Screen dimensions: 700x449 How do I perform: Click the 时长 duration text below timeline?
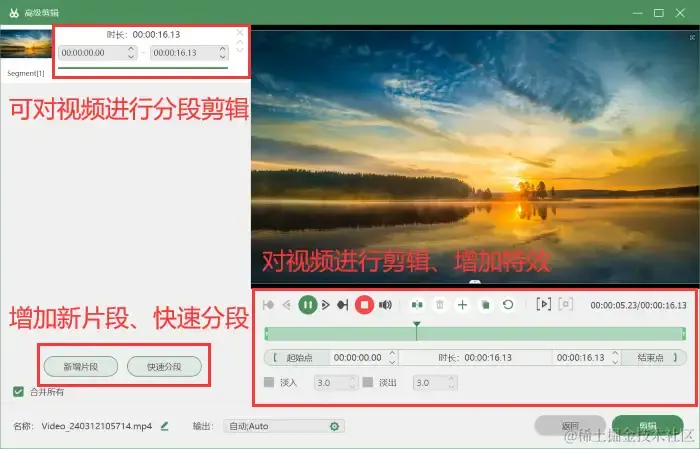(x=475, y=358)
